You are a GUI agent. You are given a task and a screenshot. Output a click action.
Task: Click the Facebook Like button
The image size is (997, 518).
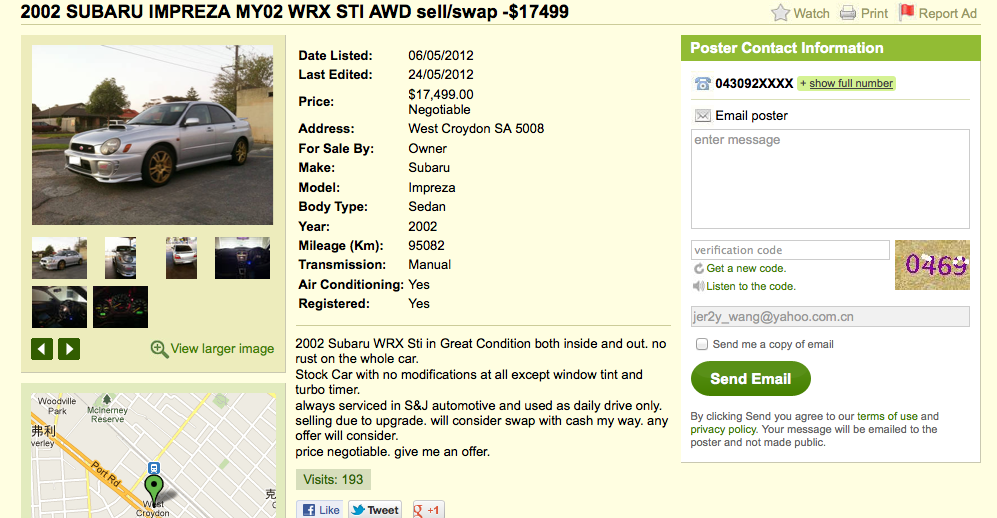(320, 510)
